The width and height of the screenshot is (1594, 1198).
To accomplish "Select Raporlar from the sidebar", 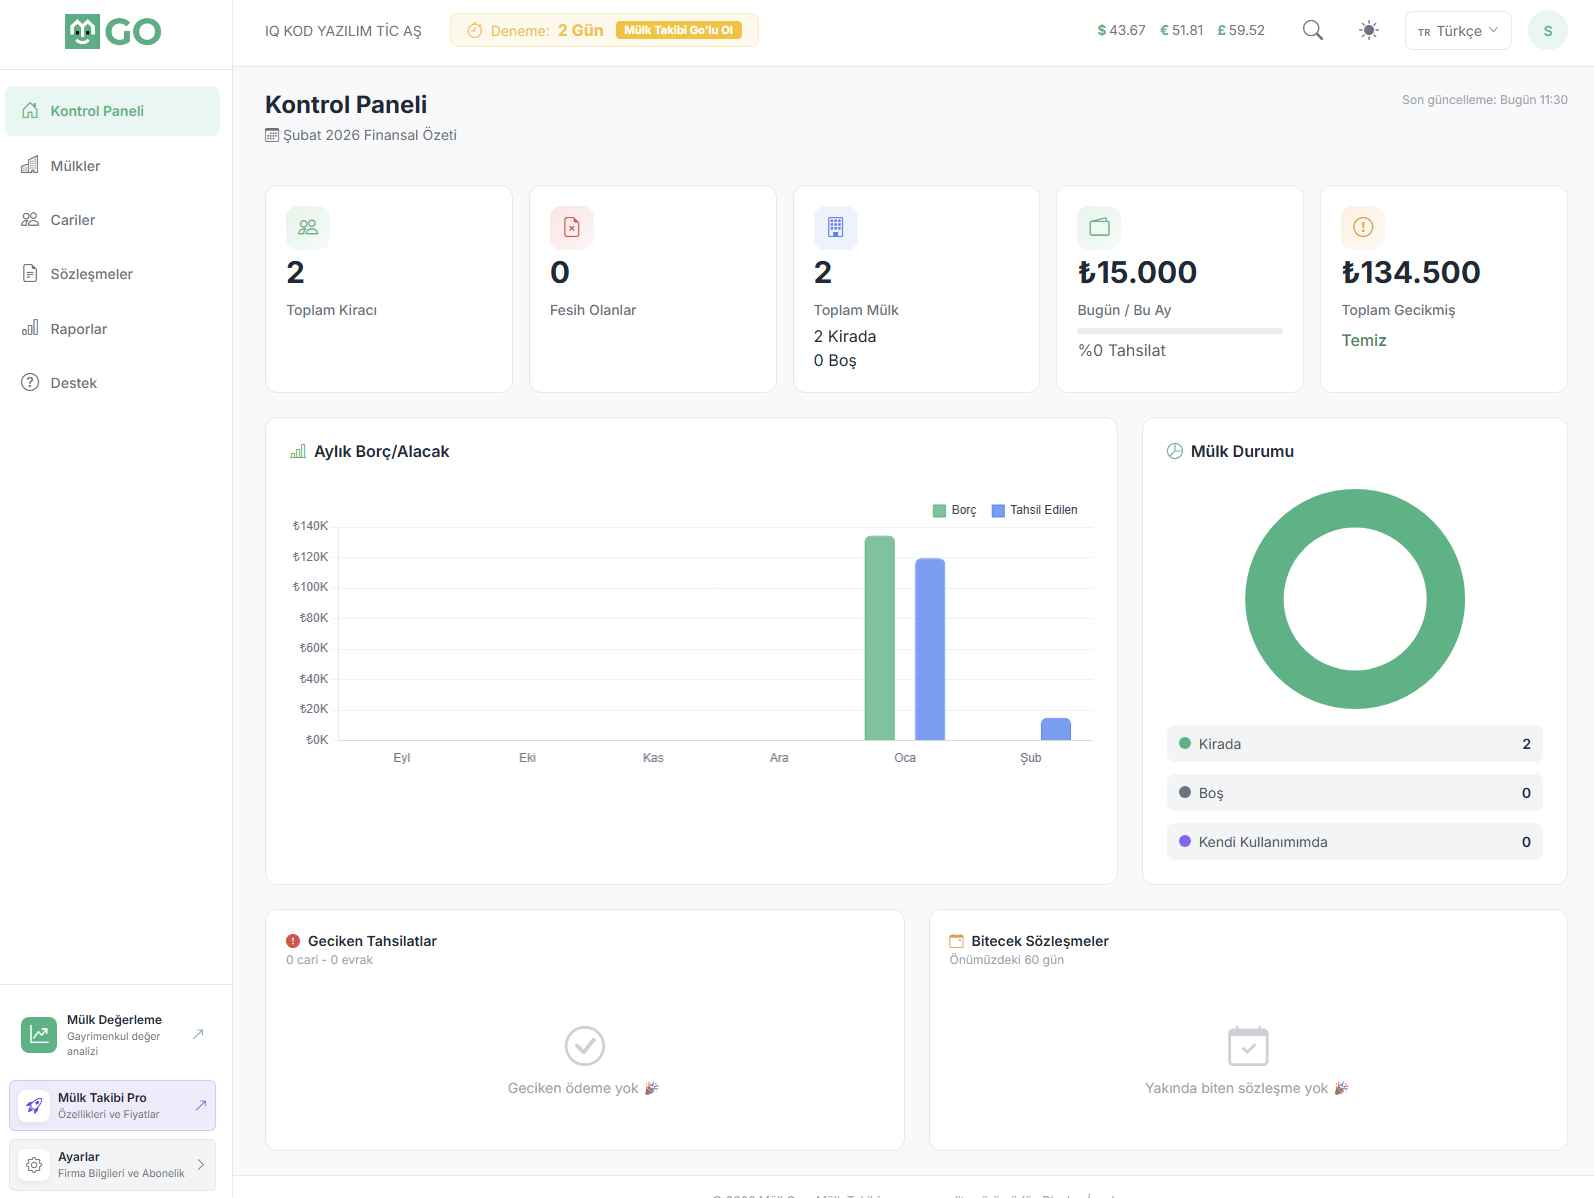I will pyautogui.click(x=78, y=329).
